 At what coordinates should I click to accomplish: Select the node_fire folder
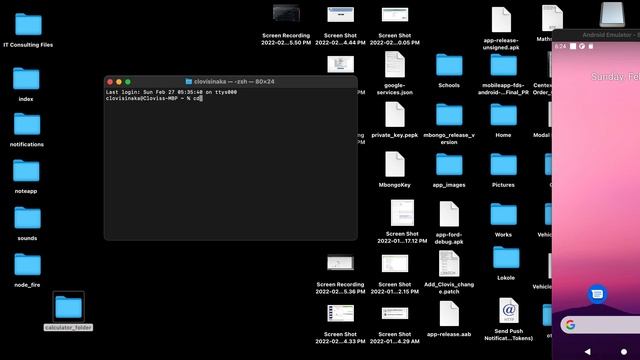click(x=27, y=264)
